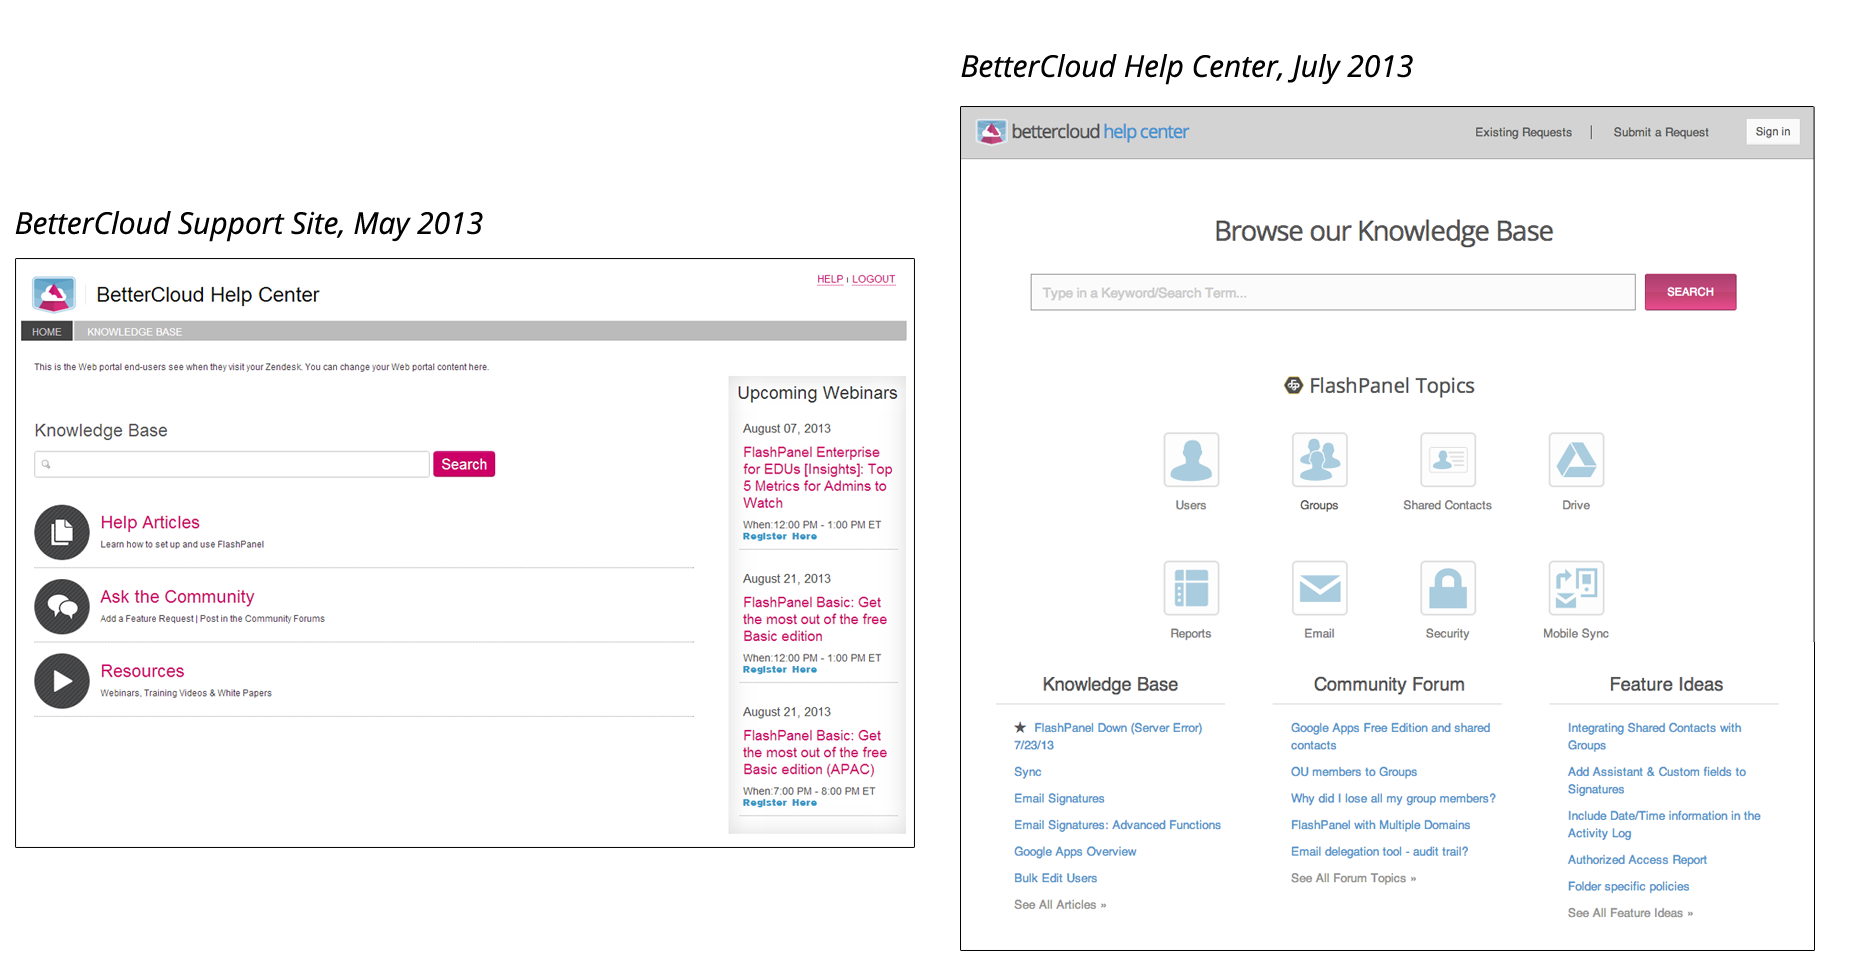Click the HELP link at top
The image size is (1850, 976).
pyautogui.click(x=830, y=279)
